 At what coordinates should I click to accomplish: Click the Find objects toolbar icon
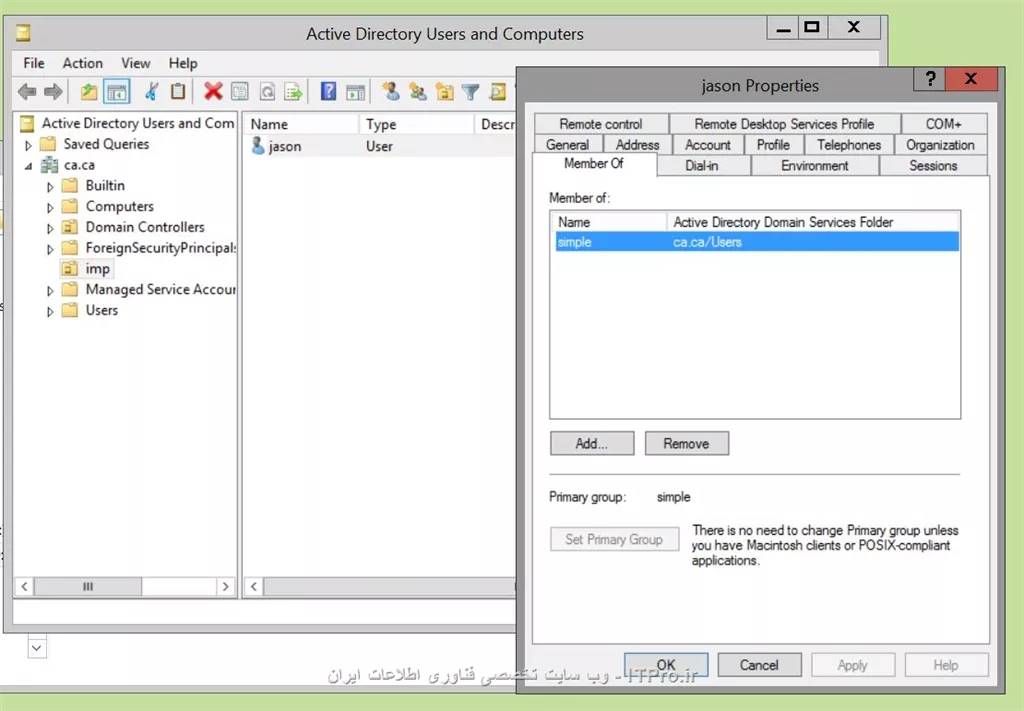498,91
